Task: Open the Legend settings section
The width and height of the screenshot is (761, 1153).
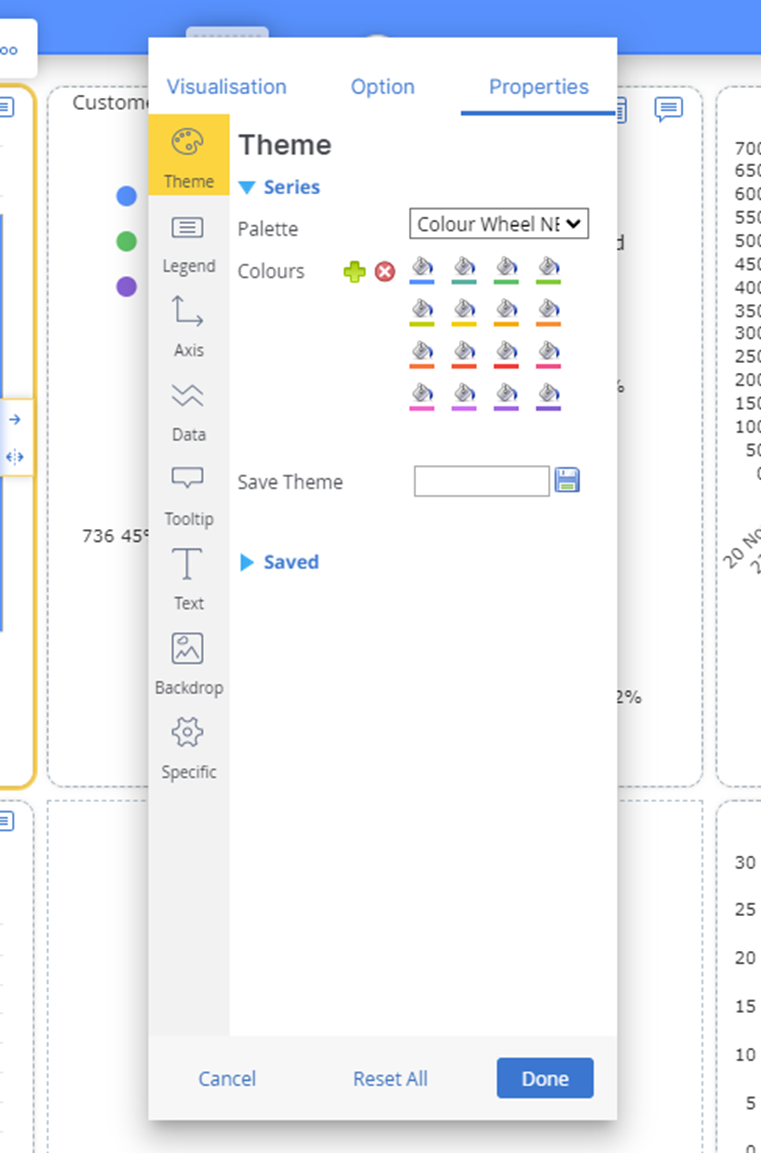Action: tap(188, 242)
